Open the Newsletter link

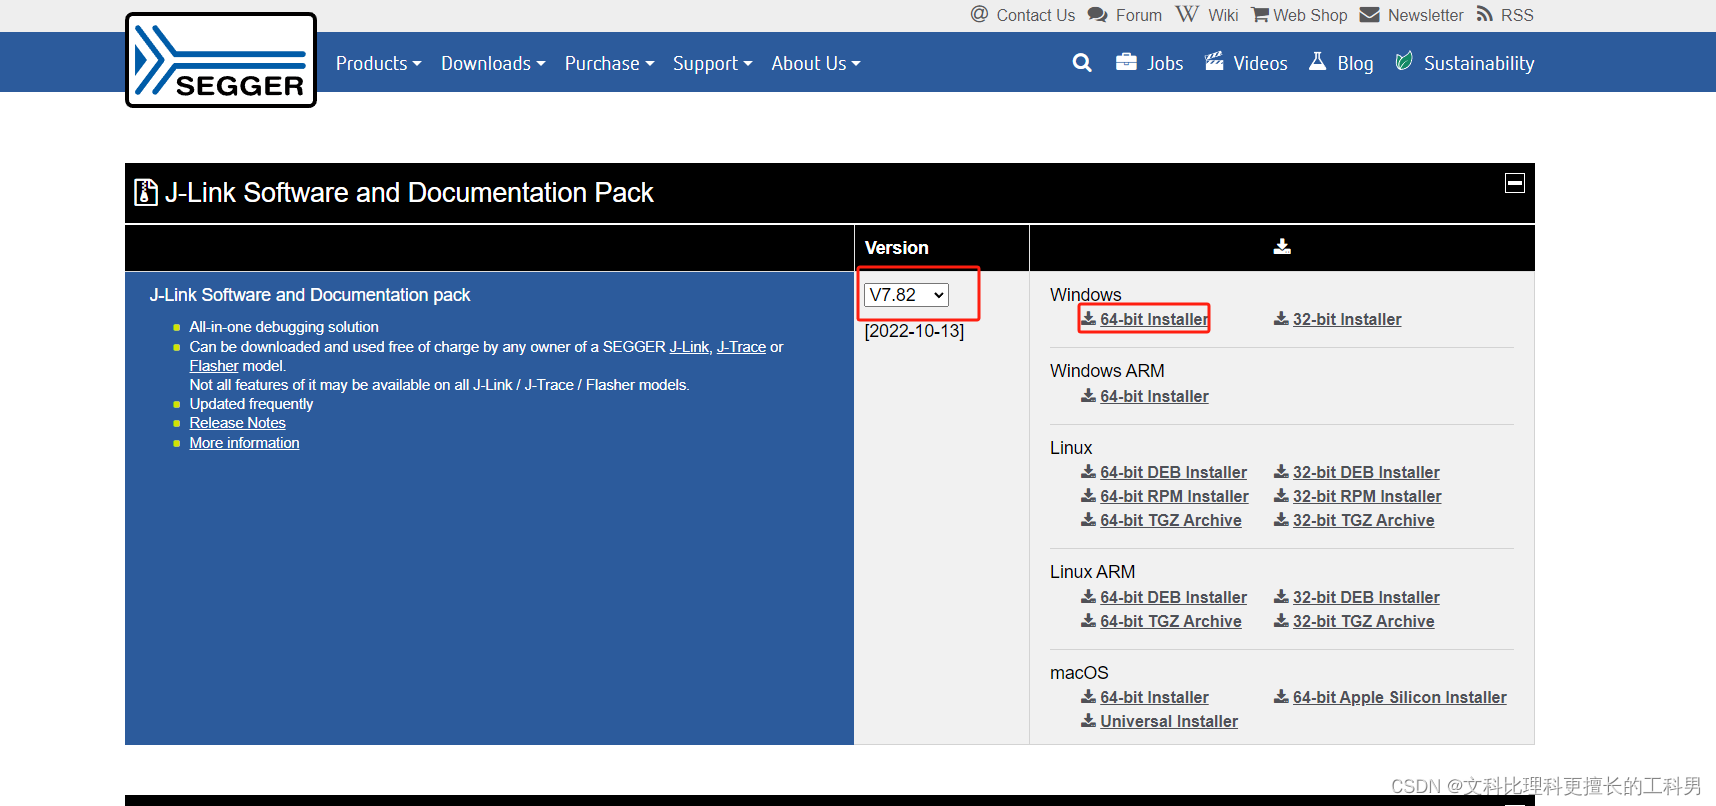[x=1425, y=15]
